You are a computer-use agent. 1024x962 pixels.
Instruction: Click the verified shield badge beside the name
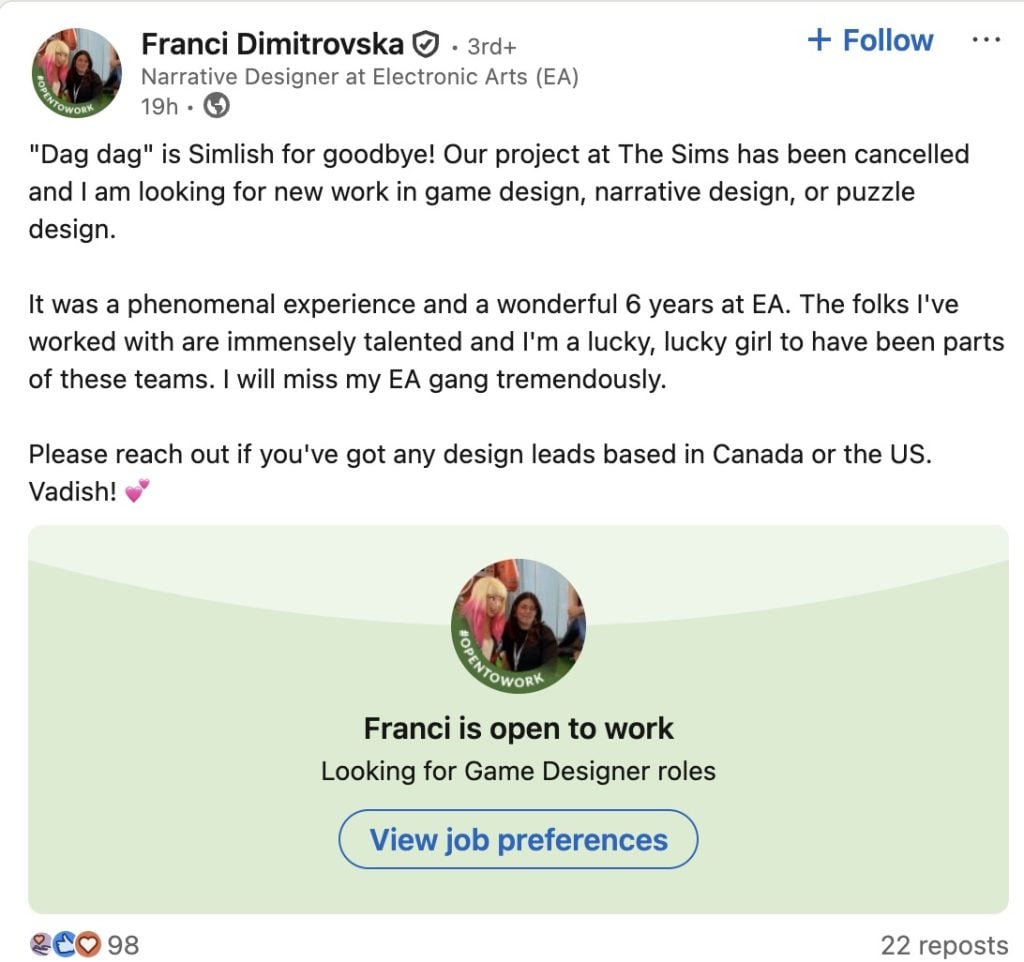[x=426, y=44]
